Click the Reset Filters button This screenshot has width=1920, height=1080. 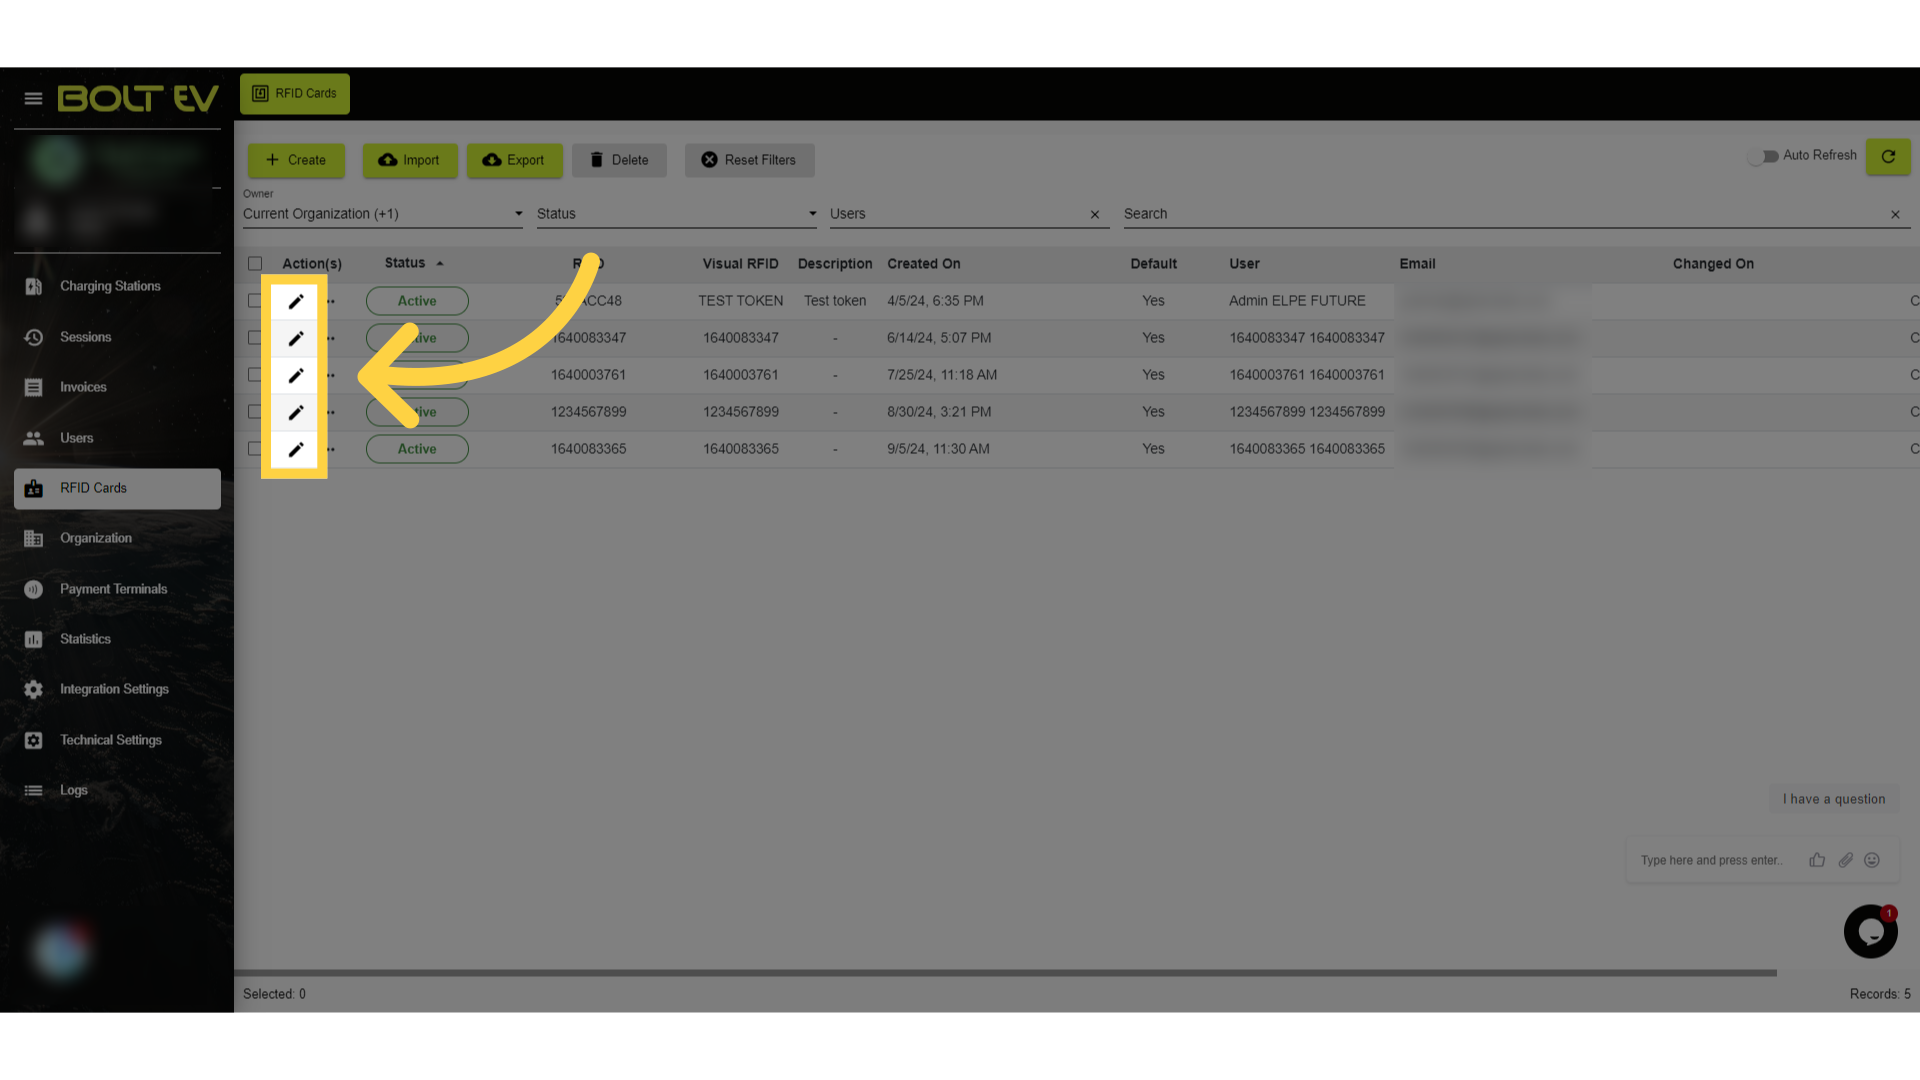[749, 160]
